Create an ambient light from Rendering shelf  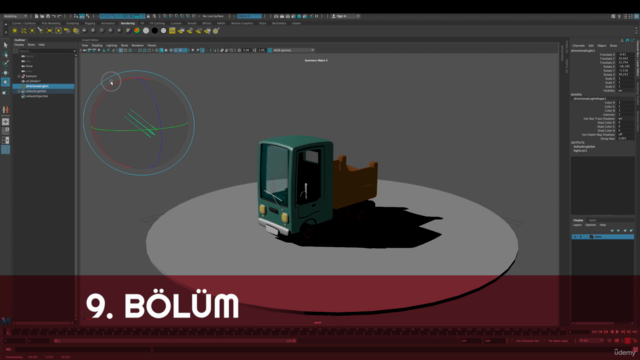point(15,31)
